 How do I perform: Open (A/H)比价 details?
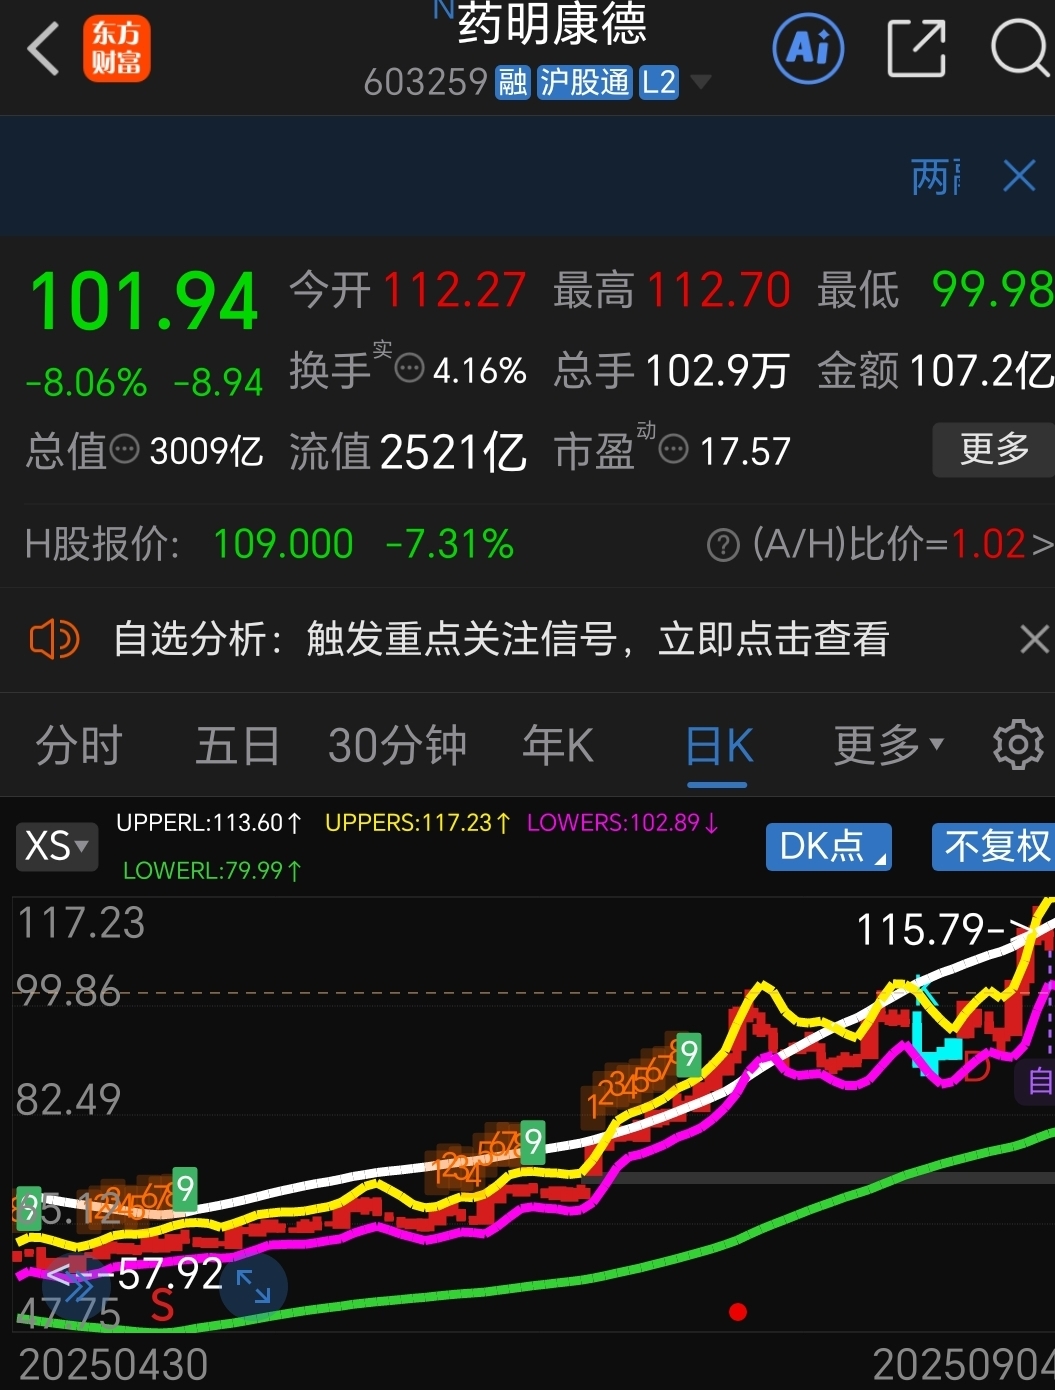(902, 545)
